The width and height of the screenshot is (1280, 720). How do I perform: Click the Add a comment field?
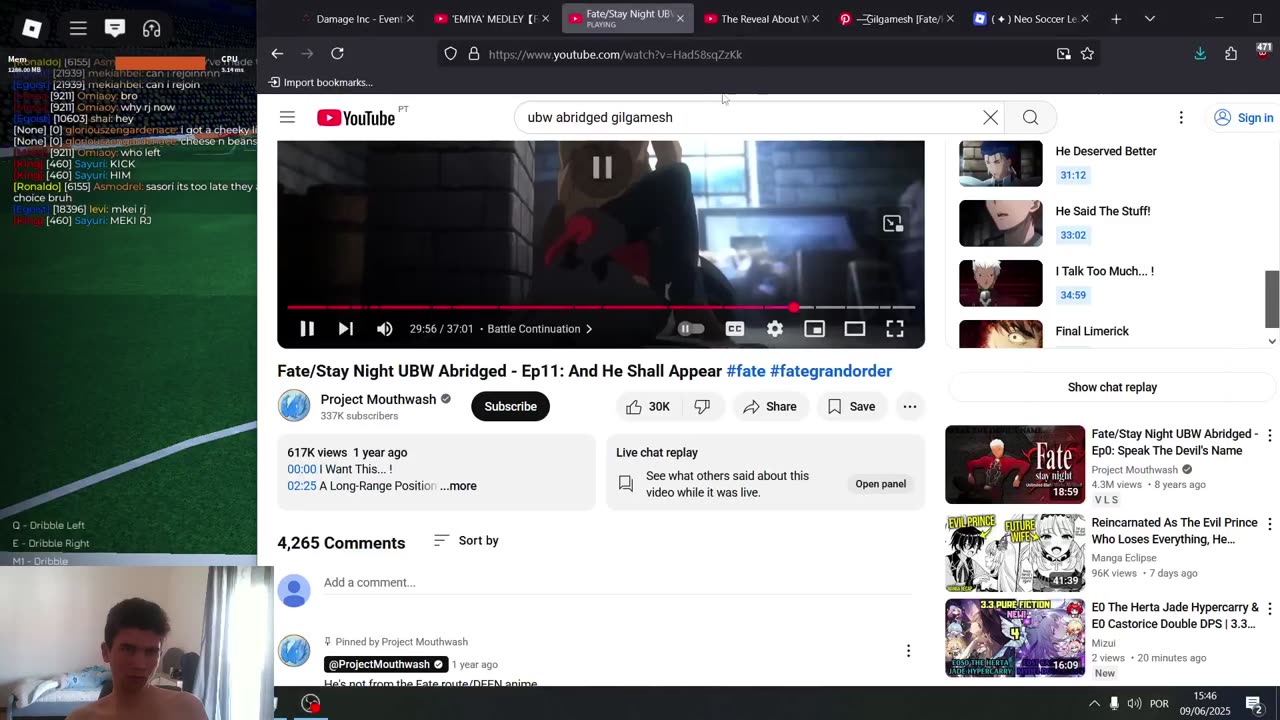(x=617, y=583)
